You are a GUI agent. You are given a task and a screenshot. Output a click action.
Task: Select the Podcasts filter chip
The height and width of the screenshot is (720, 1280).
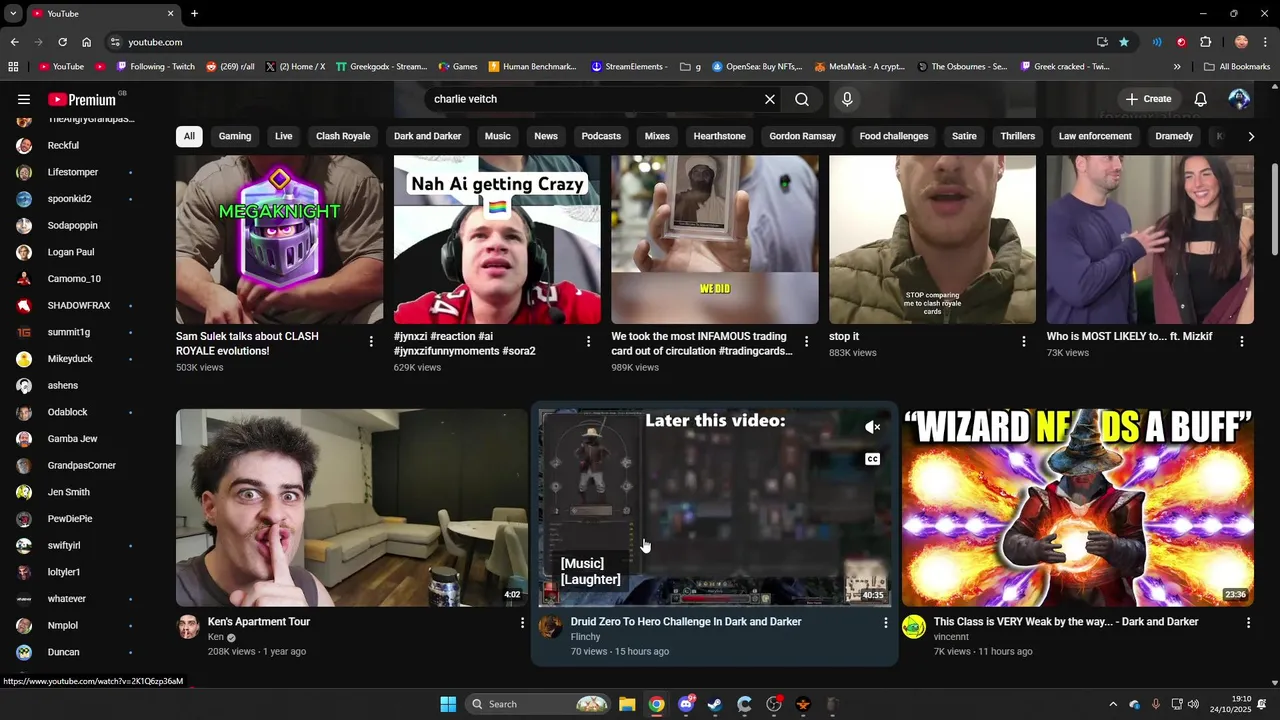601,136
